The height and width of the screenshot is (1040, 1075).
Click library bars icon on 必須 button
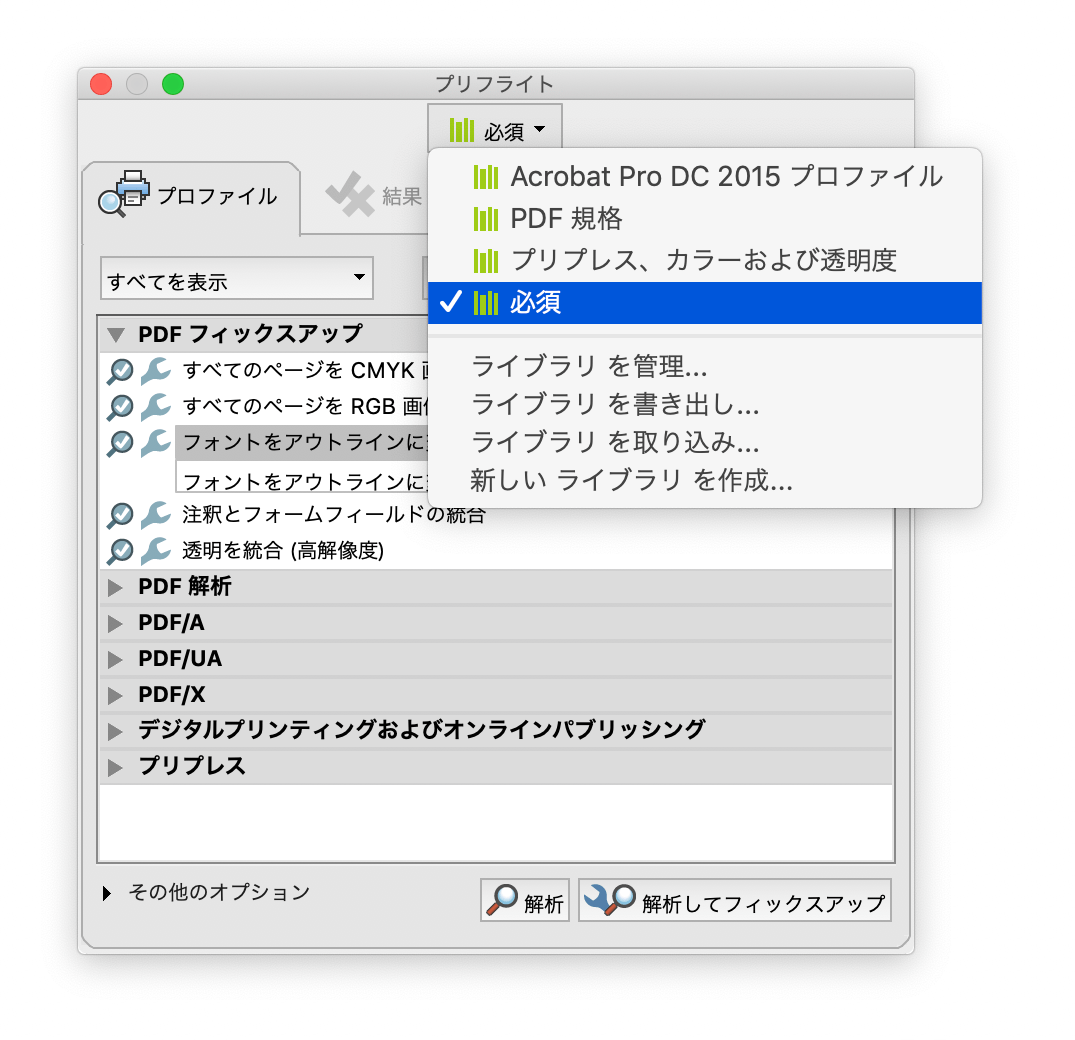[461, 130]
